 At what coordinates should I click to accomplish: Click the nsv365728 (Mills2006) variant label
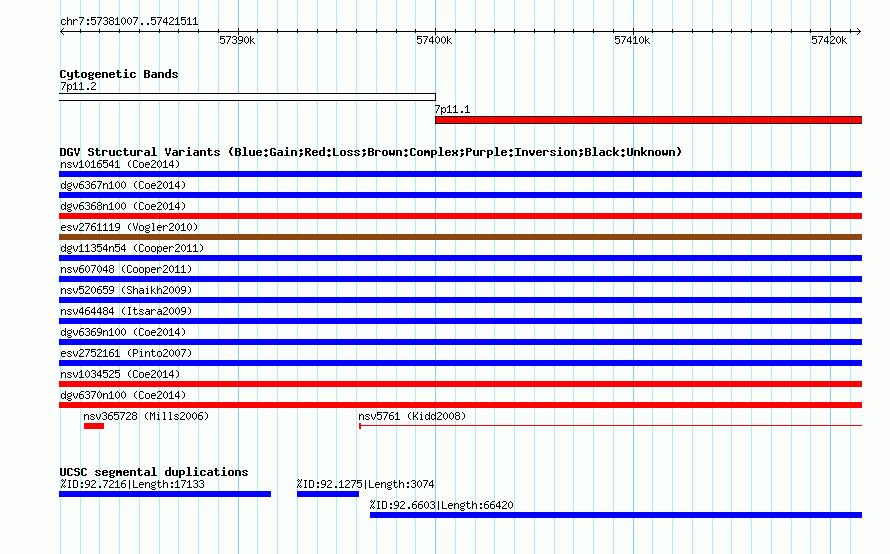pyautogui.click(x=146, y=416)
